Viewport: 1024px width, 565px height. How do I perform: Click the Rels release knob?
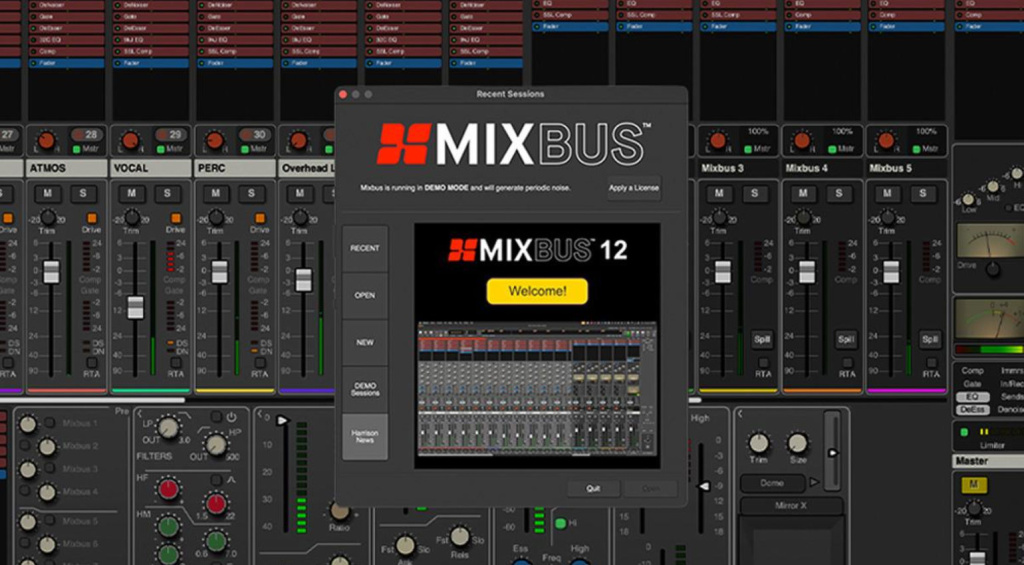[460, 536]
